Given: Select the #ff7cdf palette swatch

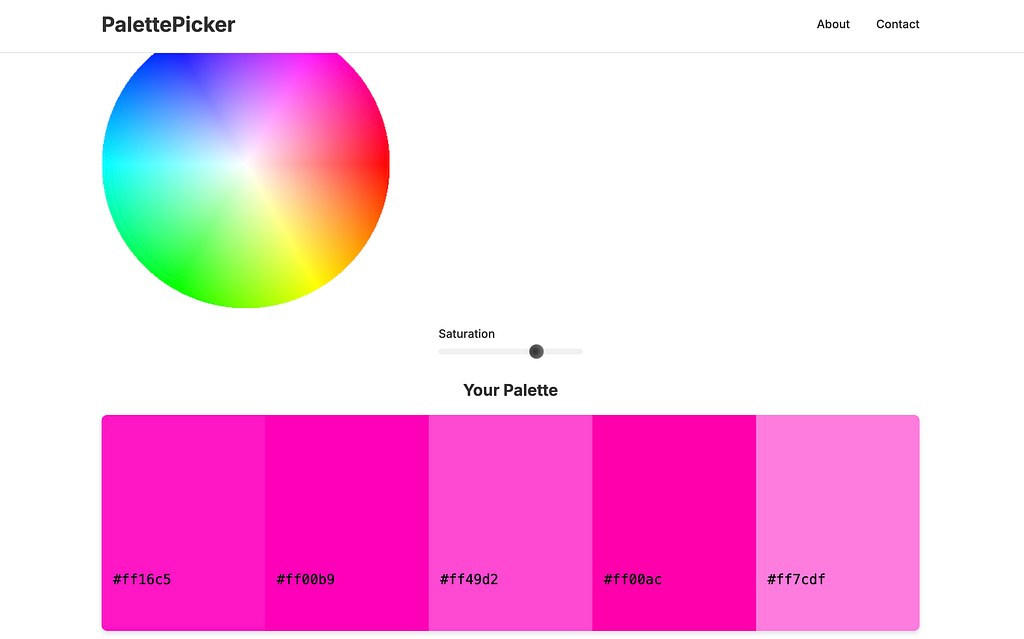Looking at the screenshot, I should point(838,523).
